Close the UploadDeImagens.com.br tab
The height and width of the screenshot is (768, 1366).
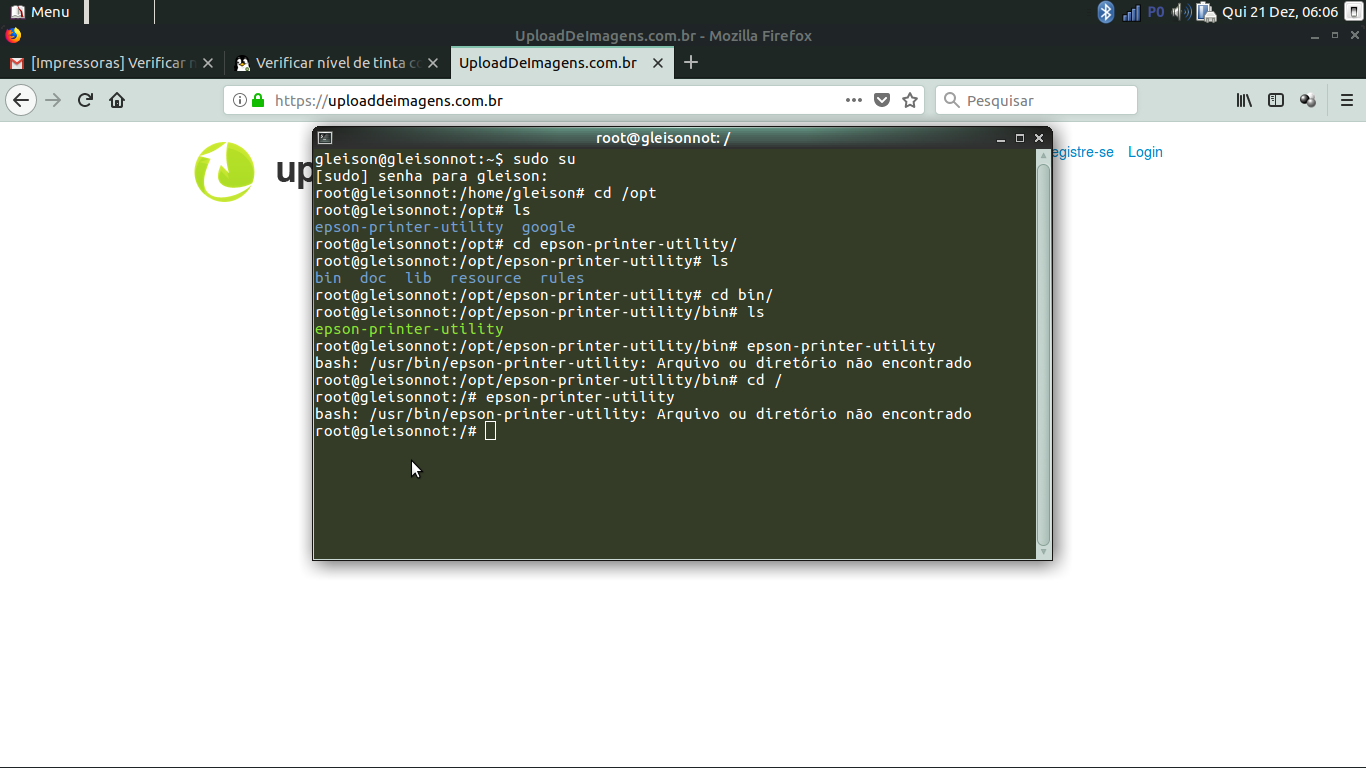pos(658,63)
